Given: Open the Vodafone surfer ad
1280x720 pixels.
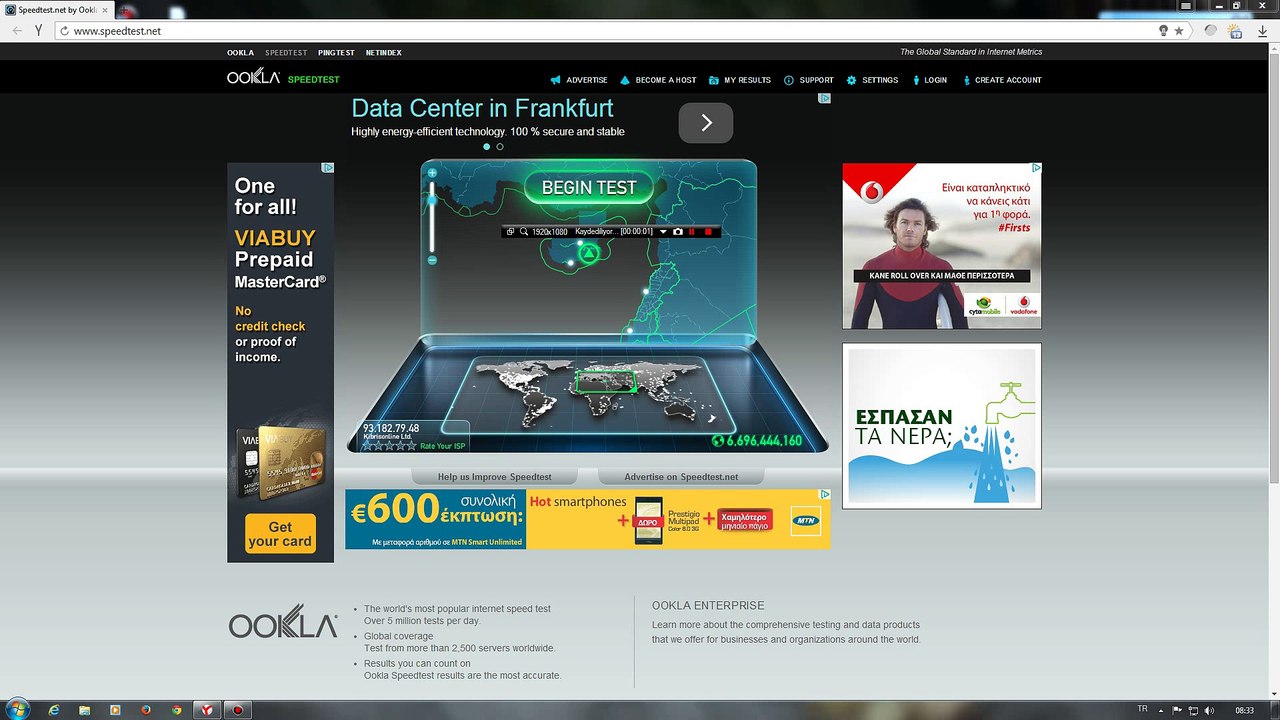Looking at the screenshot, I should click(942, 246).
